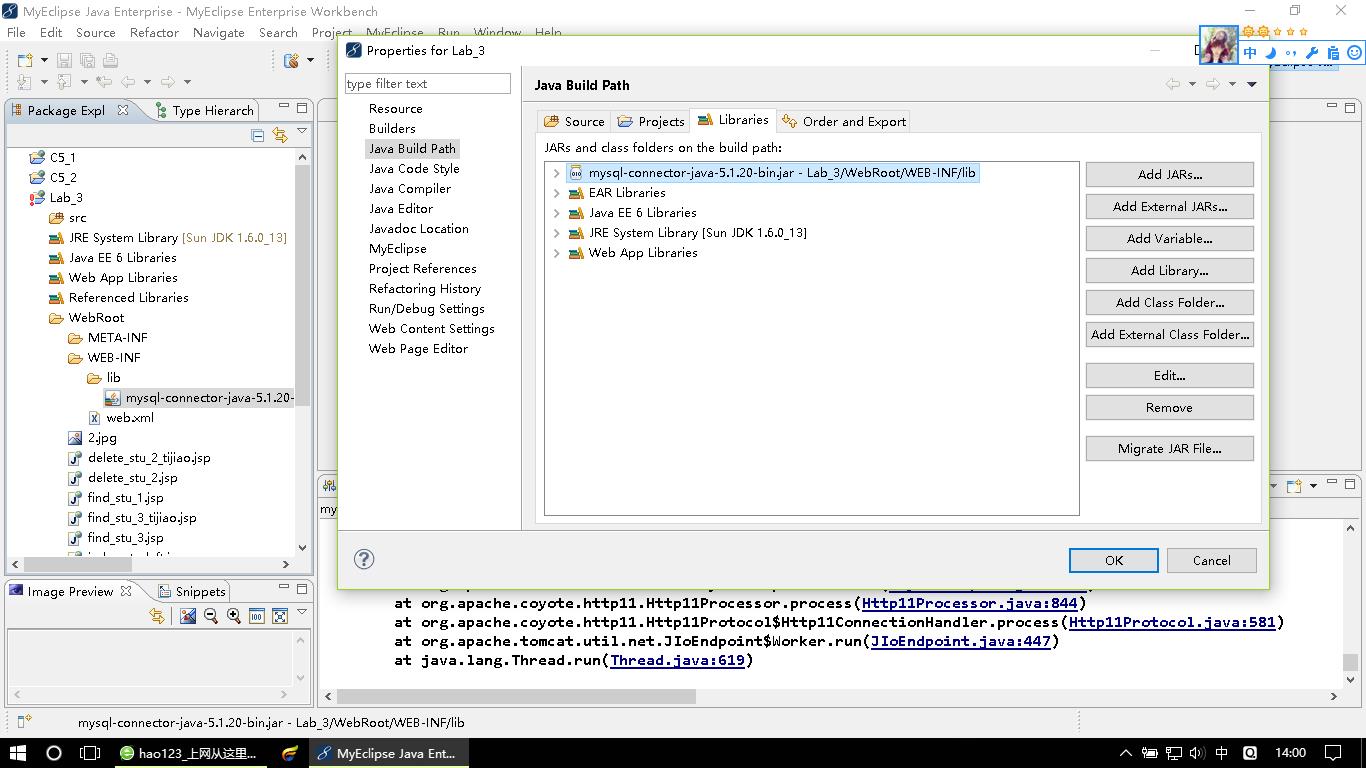Close the Package Explorer tab

pyautogui.click(x=123, y=110)
